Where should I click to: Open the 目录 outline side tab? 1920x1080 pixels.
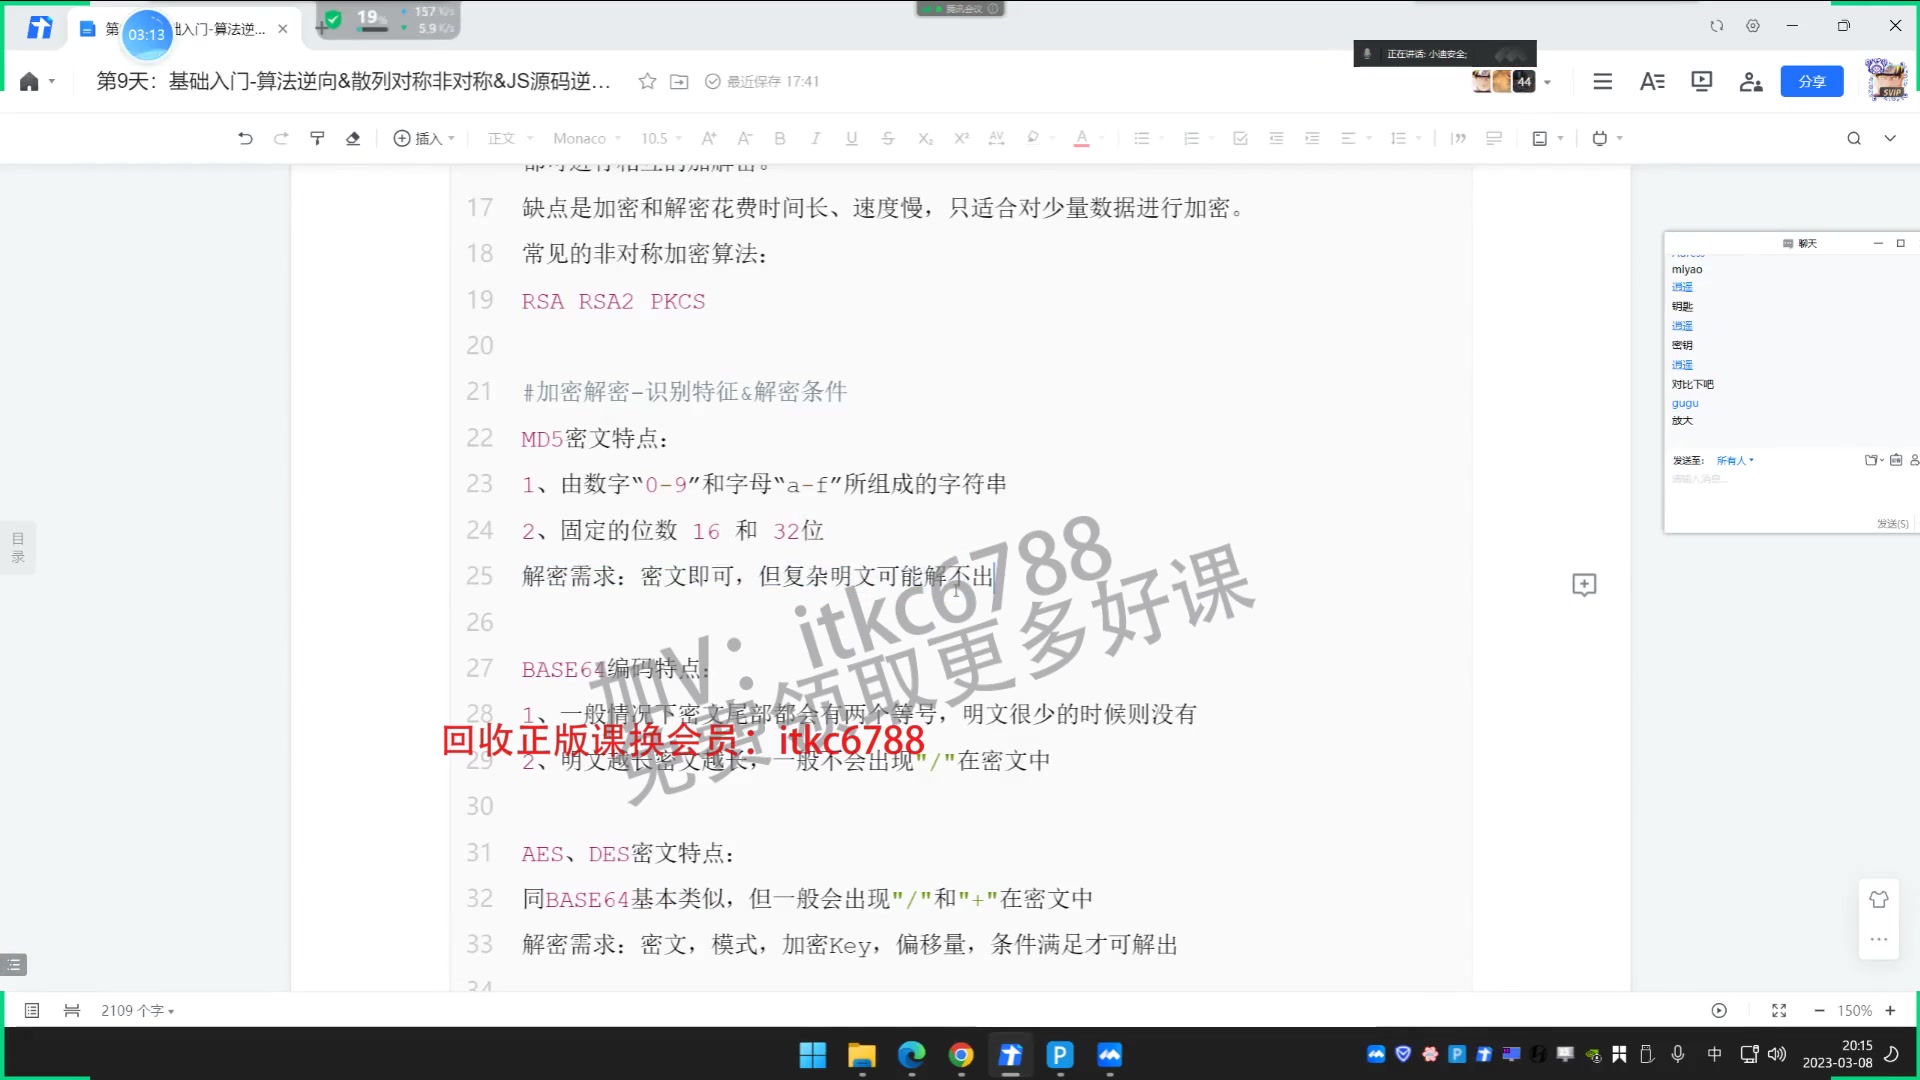click(x=17, y=547)
